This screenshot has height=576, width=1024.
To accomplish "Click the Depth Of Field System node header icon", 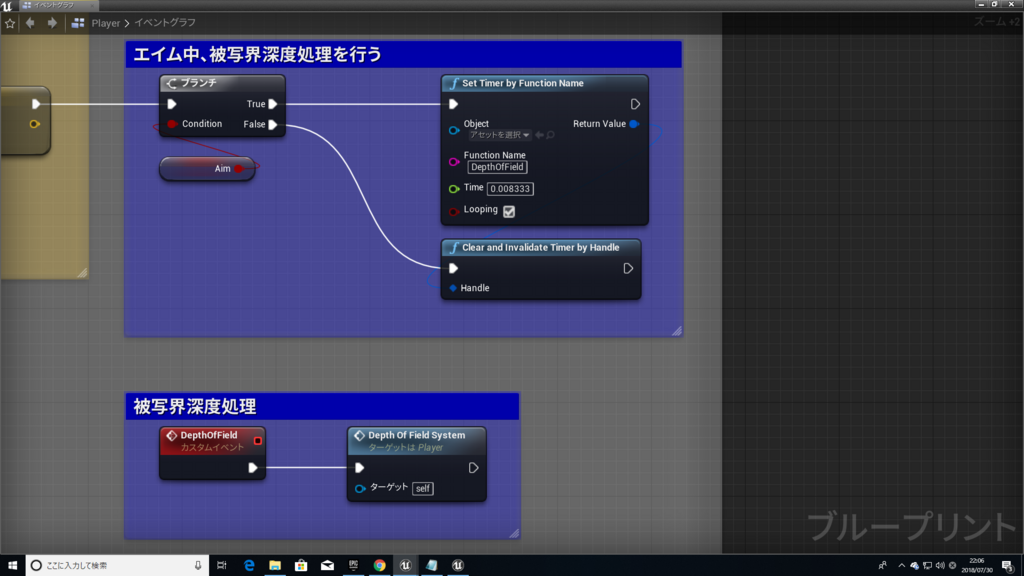I will click(x=360, y=435).
